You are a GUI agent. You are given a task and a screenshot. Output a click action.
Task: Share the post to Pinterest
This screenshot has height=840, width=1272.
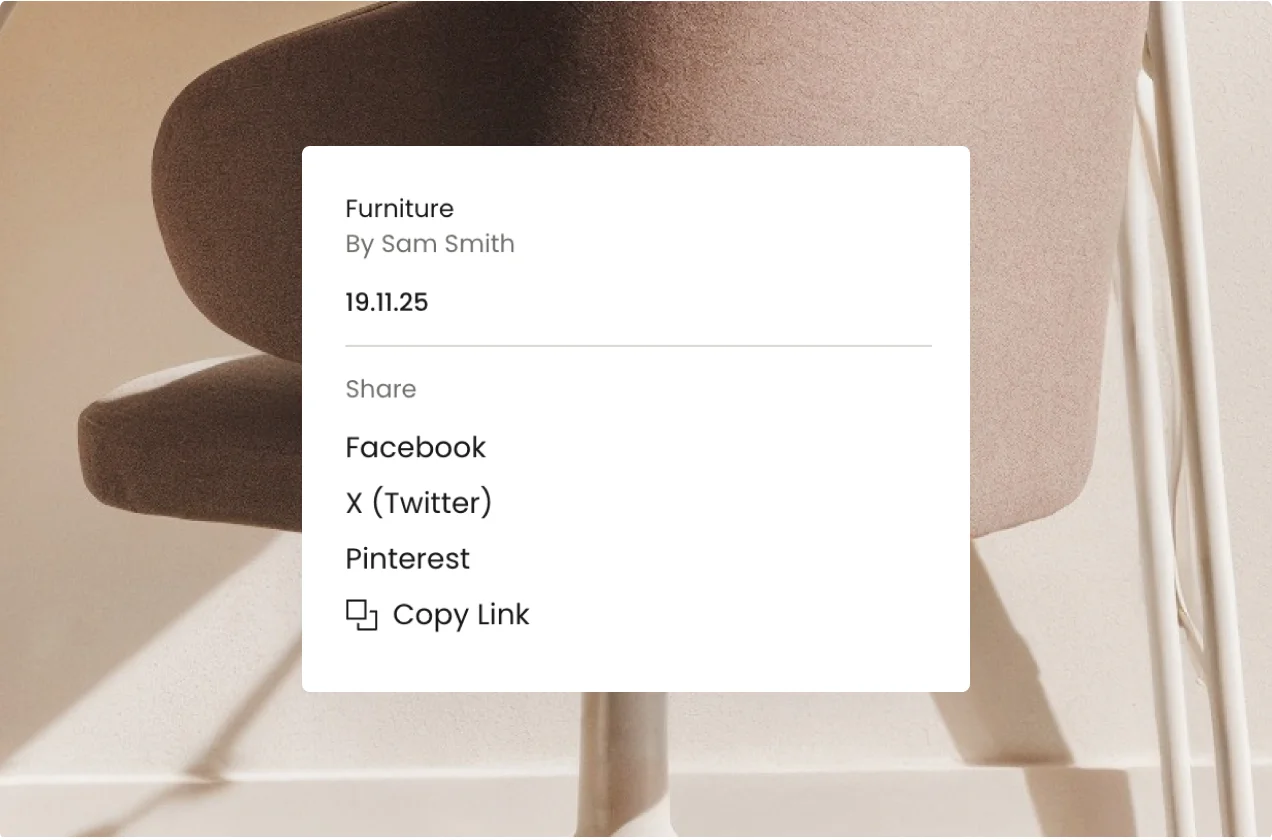(407, 559)
